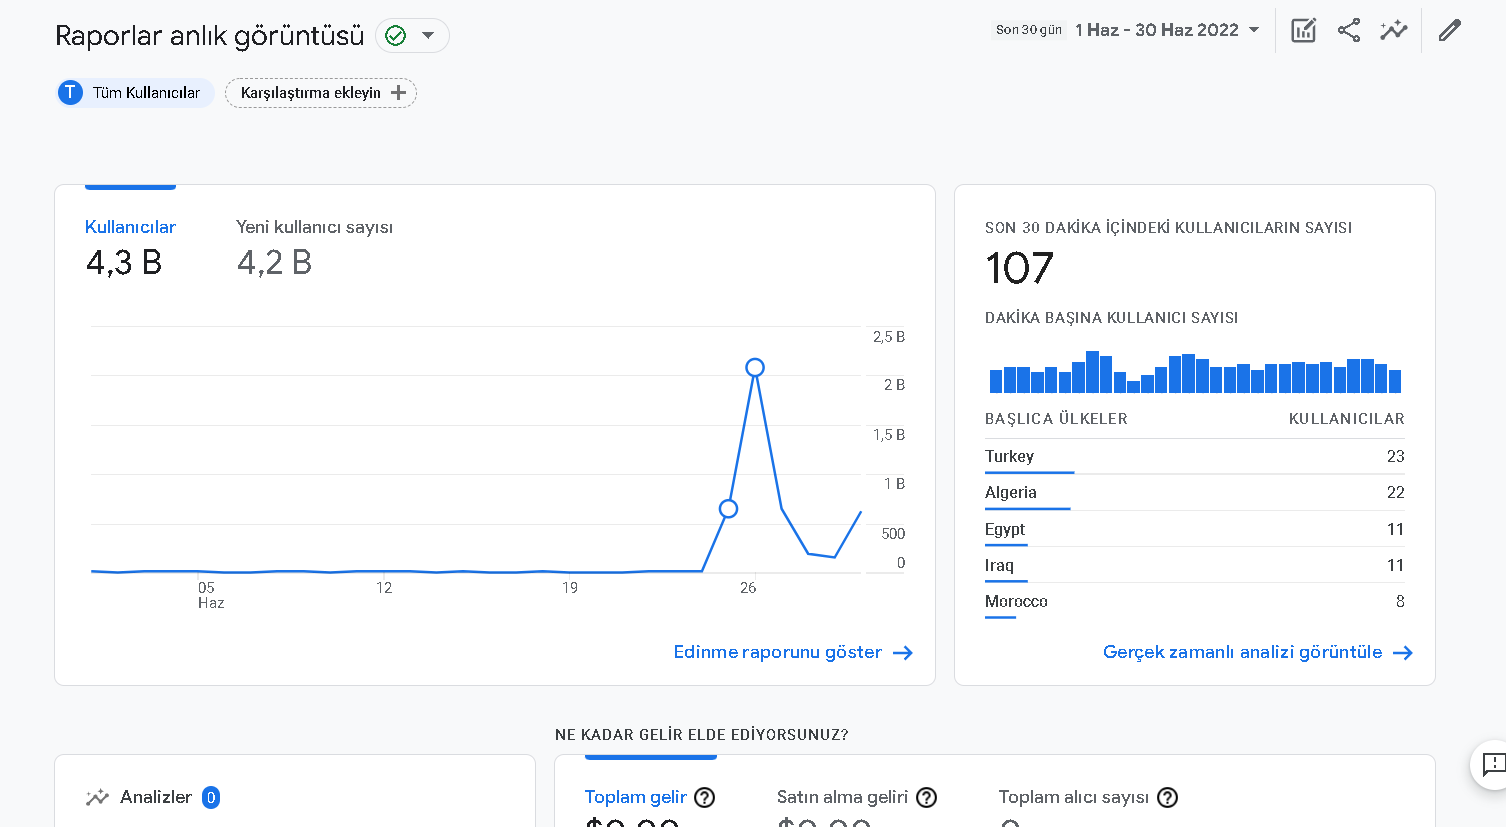Click the BAŞLICA ÜLKELER column header
The height and width of the screenshot is (827, 1506).
pyautogui.click(x=1056, y=419)
